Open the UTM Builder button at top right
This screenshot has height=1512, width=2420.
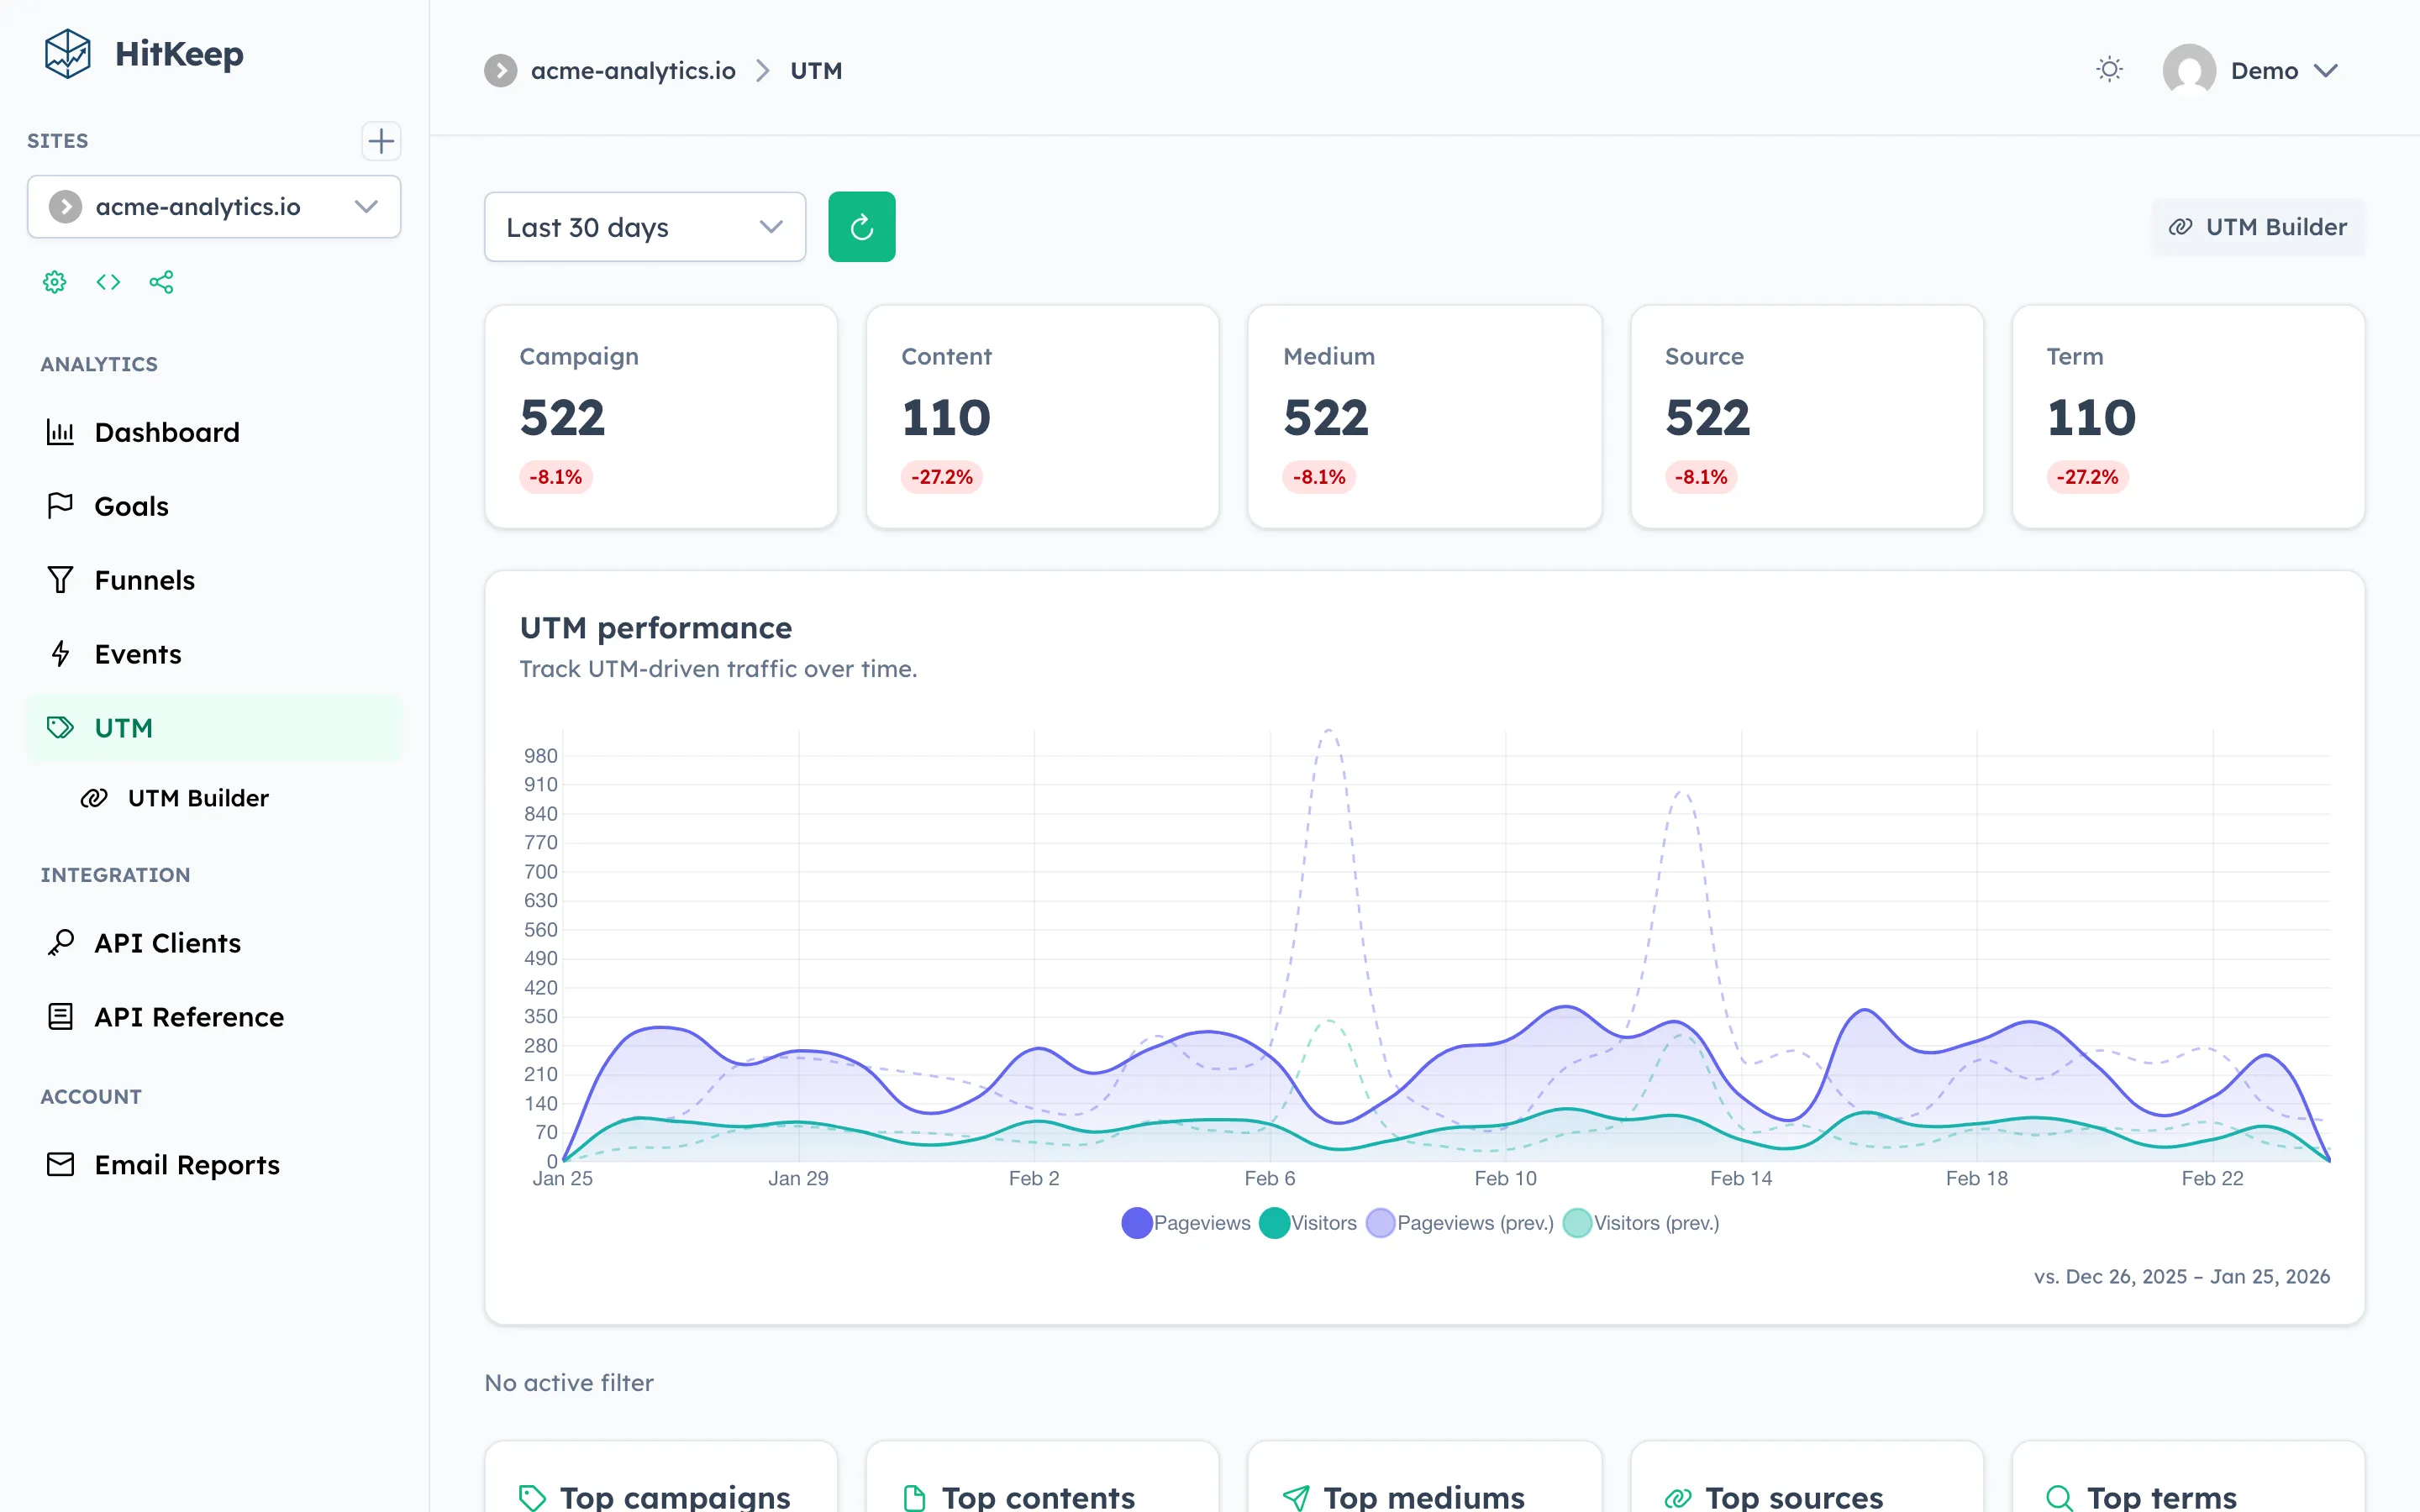pos(2257,226)
